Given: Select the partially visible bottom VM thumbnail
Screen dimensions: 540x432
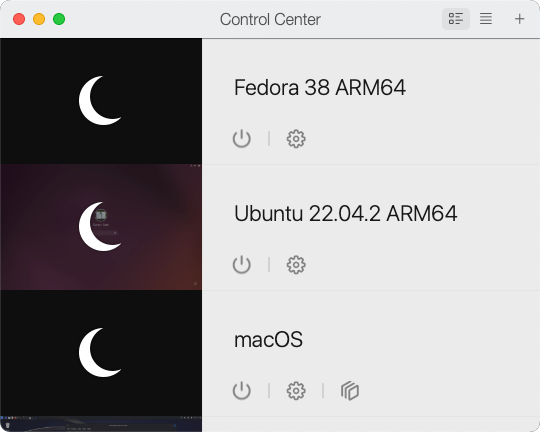Looking at the screenshot, I should point(101,424).
